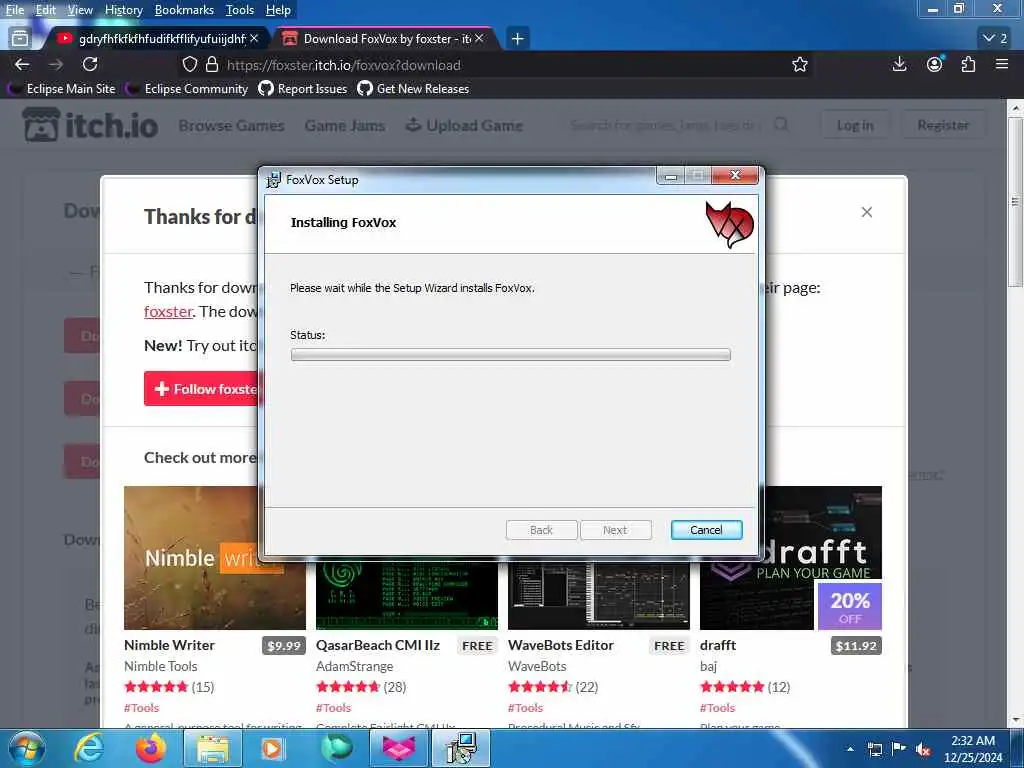The height and width of the screenshot is (768, 1024).
Task: Close the Download FoxVox tab
Action: click(x=479, y=39)
